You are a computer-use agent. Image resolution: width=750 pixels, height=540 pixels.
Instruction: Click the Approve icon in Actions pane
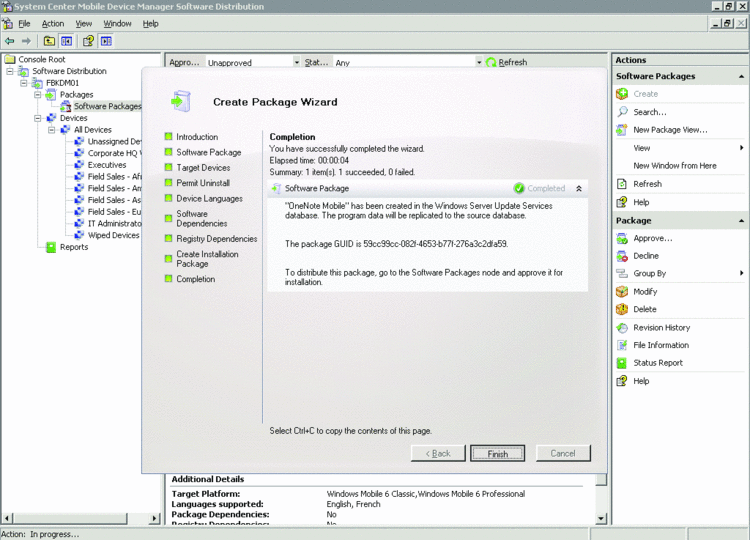623,238
